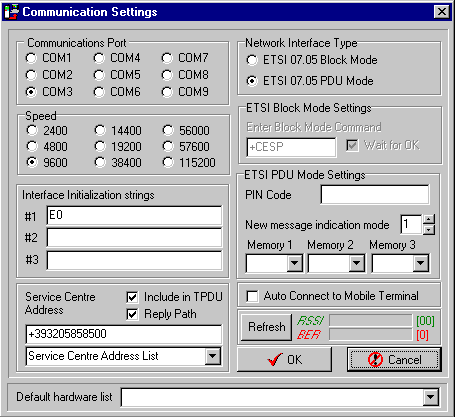This screenshot has width=455, height=417.
Task: Expand the Memory 1 dropdown
Action: [295, 263]
